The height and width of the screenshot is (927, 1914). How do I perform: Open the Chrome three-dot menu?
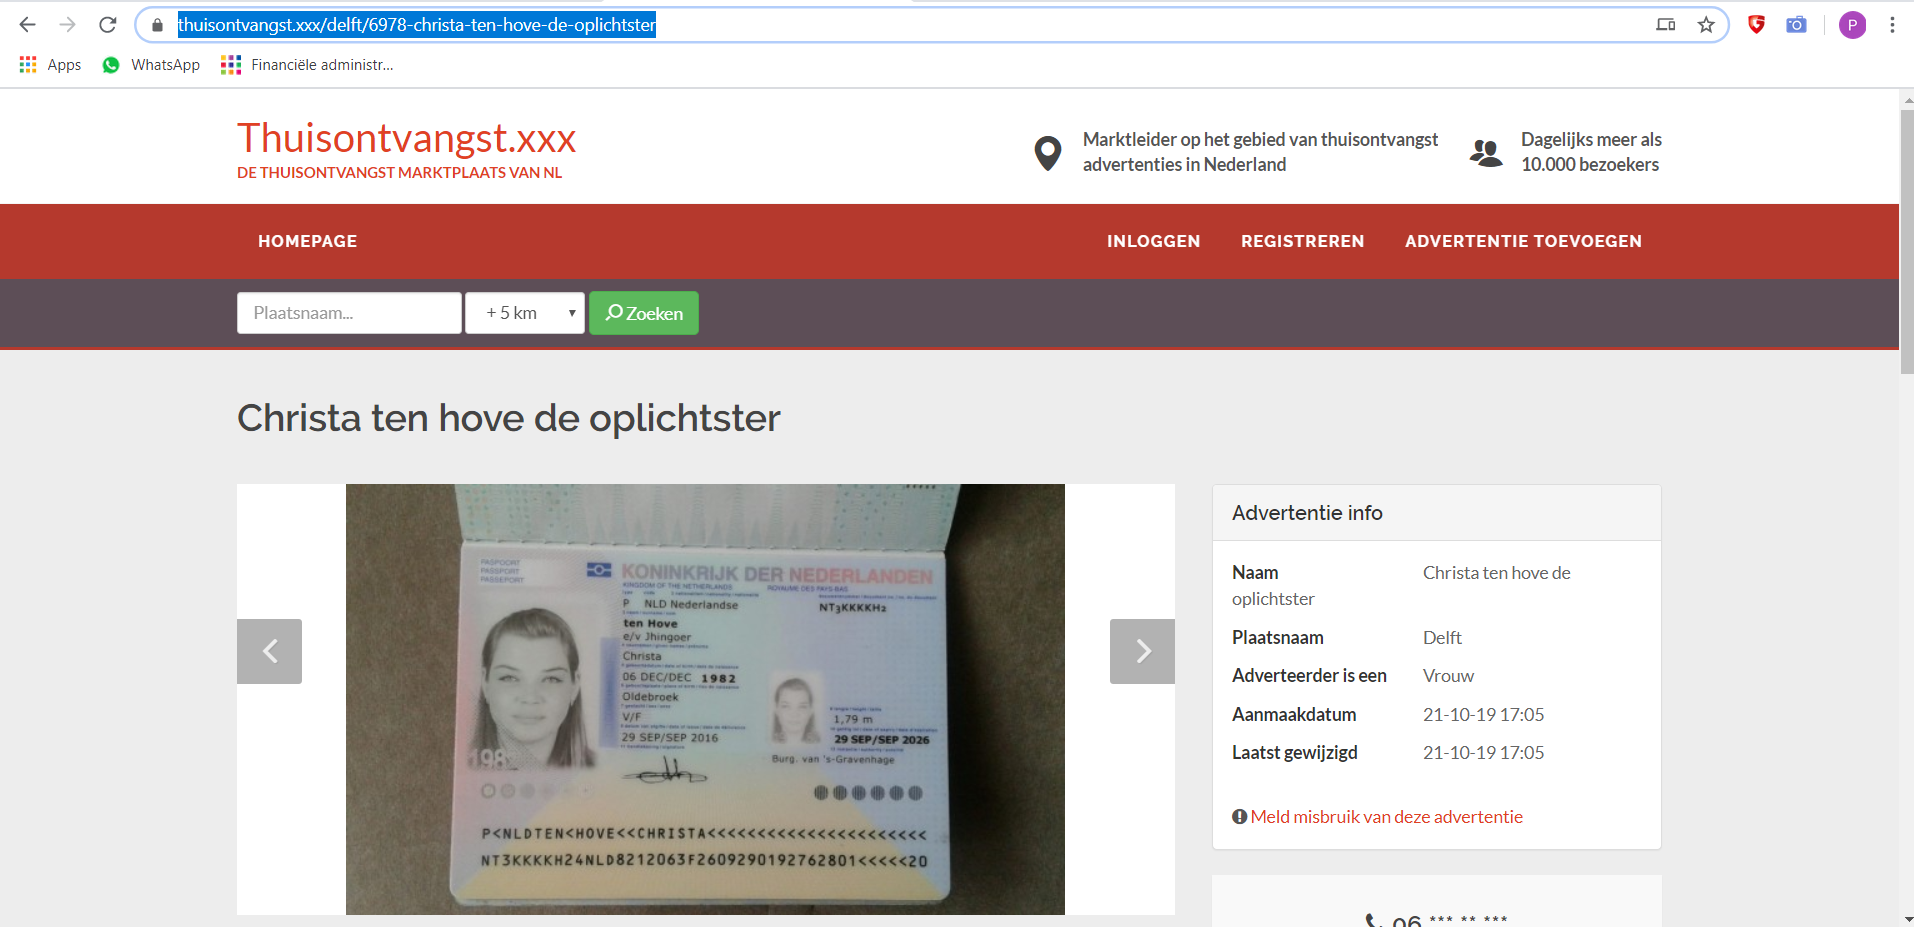click(x=1892, y=25)
